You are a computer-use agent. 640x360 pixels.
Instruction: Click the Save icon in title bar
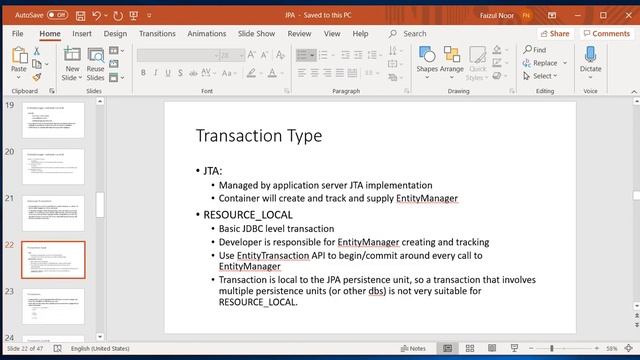point(80,16)
